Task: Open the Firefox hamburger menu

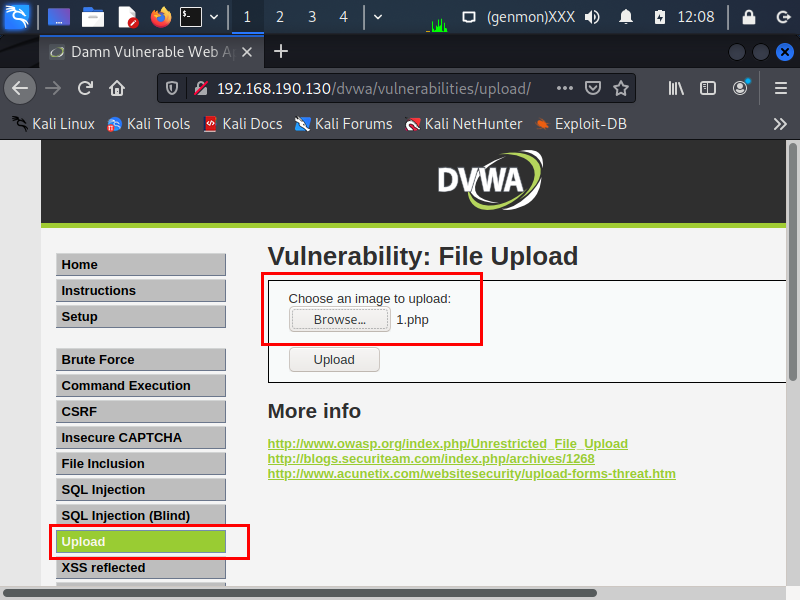Action: (781, 88)
